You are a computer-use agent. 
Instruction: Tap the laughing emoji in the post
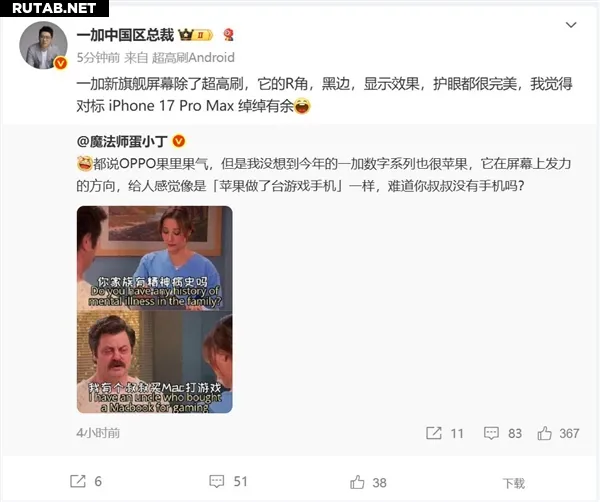tap(302, 106)
